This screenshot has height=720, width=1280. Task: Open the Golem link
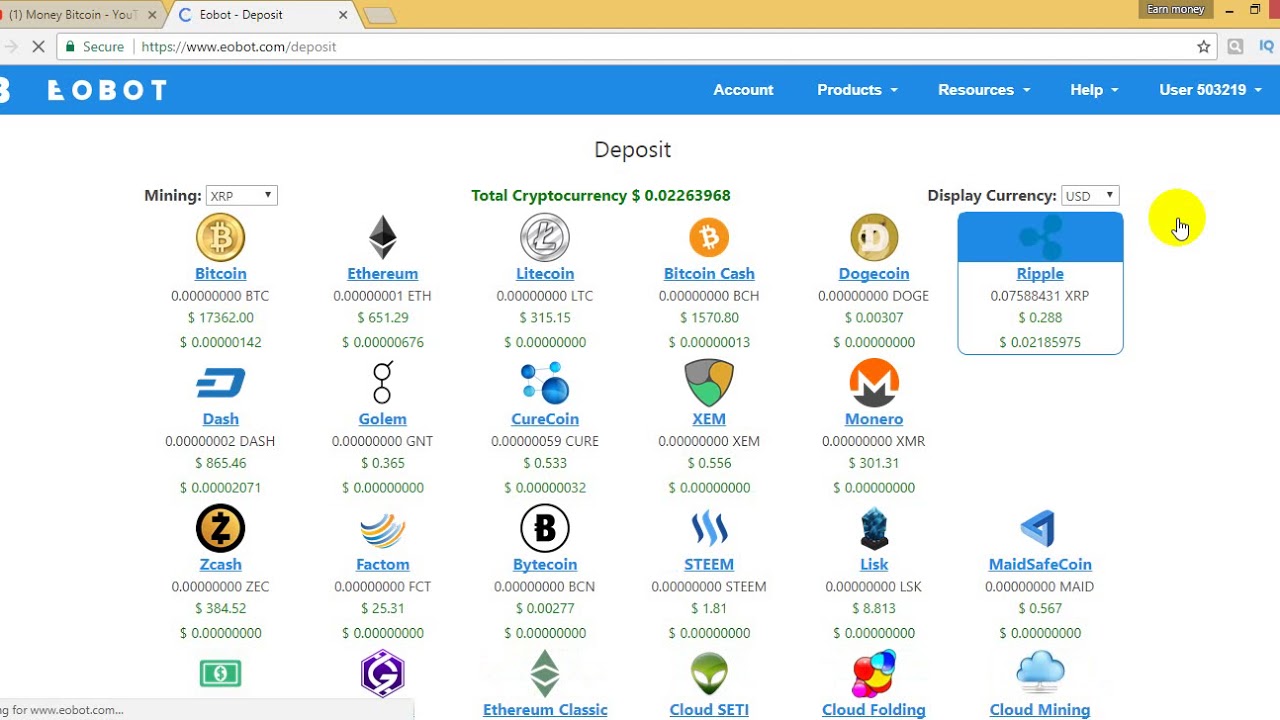[x=382, y=419]
